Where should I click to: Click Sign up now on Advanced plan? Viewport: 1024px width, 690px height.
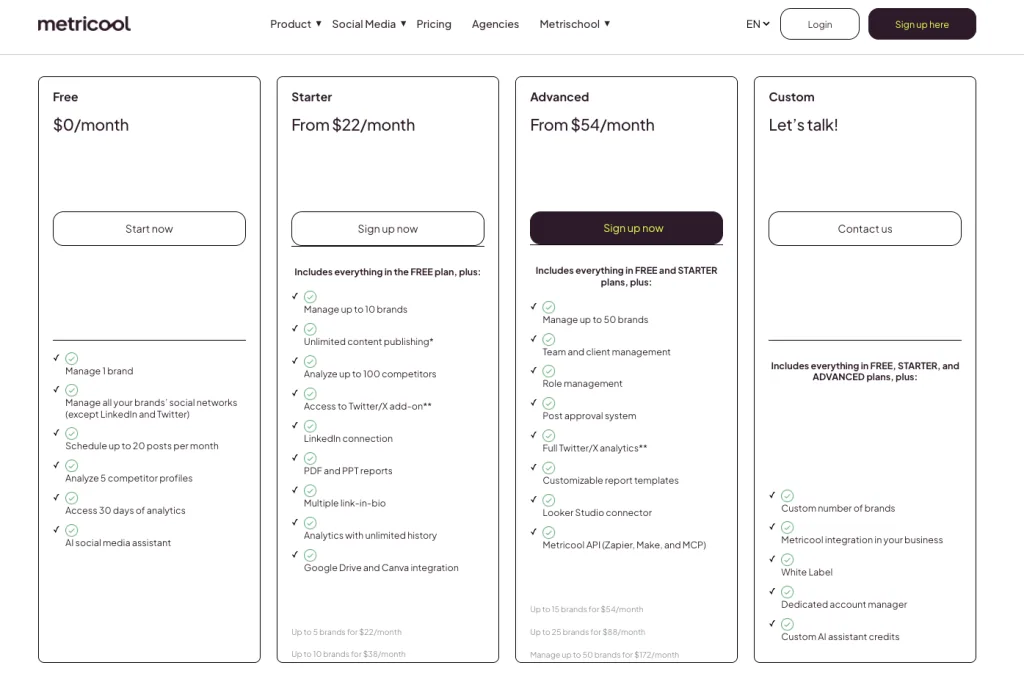626,228
